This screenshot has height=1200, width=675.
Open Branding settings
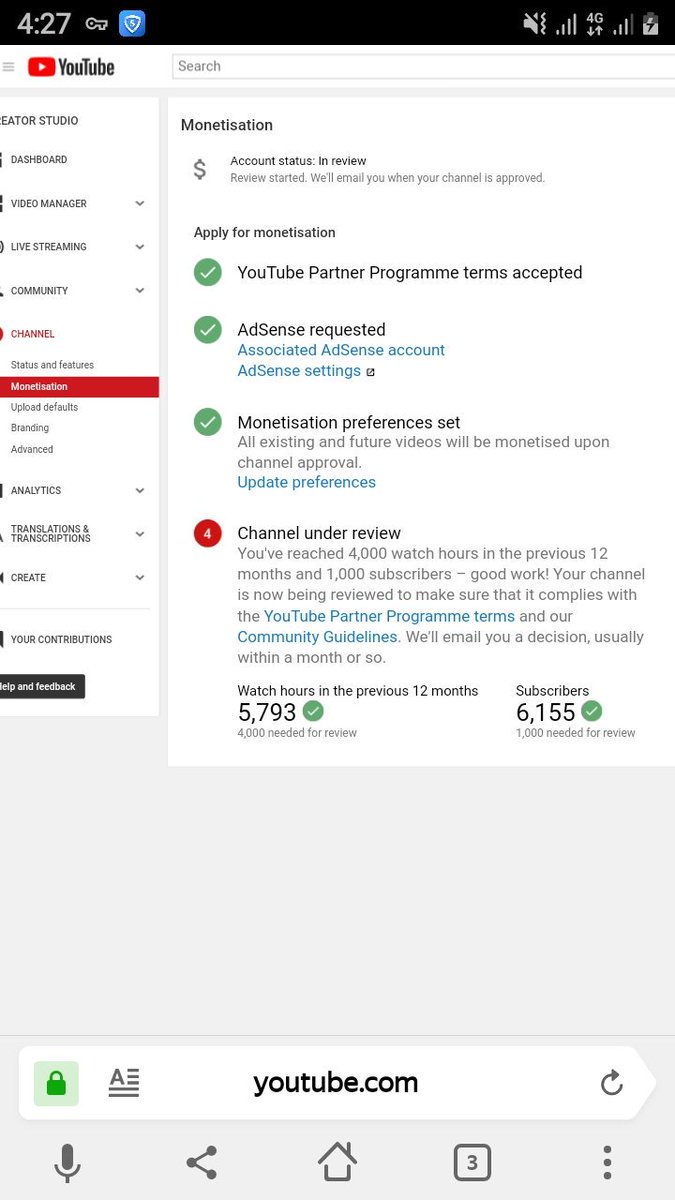coord(30,428)
